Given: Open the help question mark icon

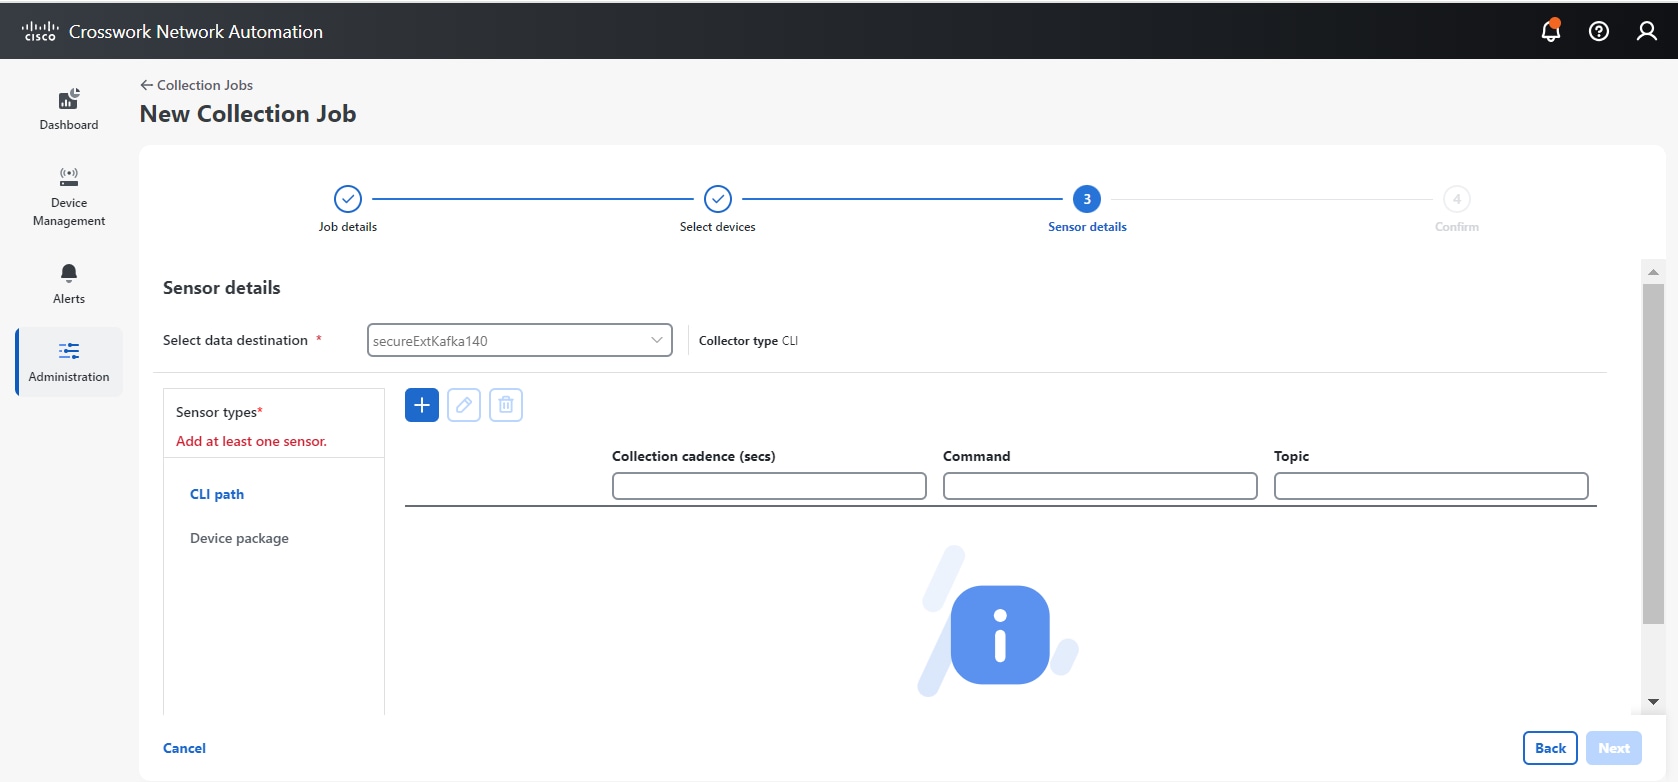Looking at the screenshot, I should point(1599,31).
